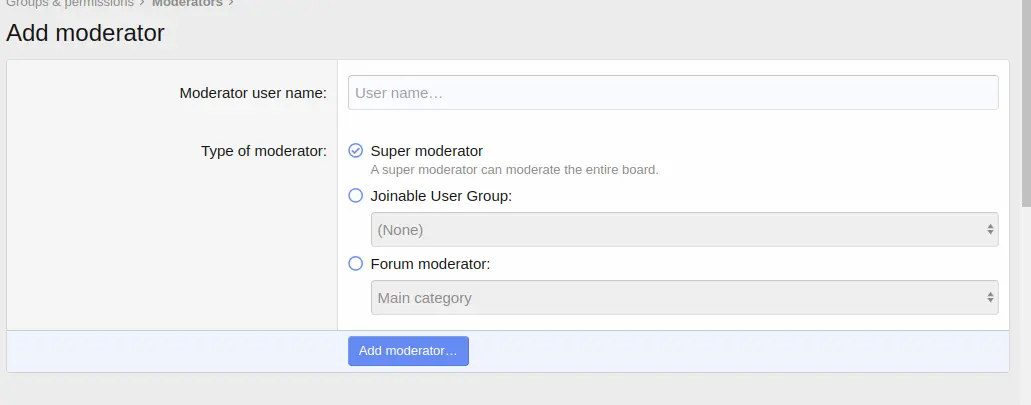Screen dimensions: 1031x405
Task: Click the super moderator description text
Action: [x=514, y=170]
